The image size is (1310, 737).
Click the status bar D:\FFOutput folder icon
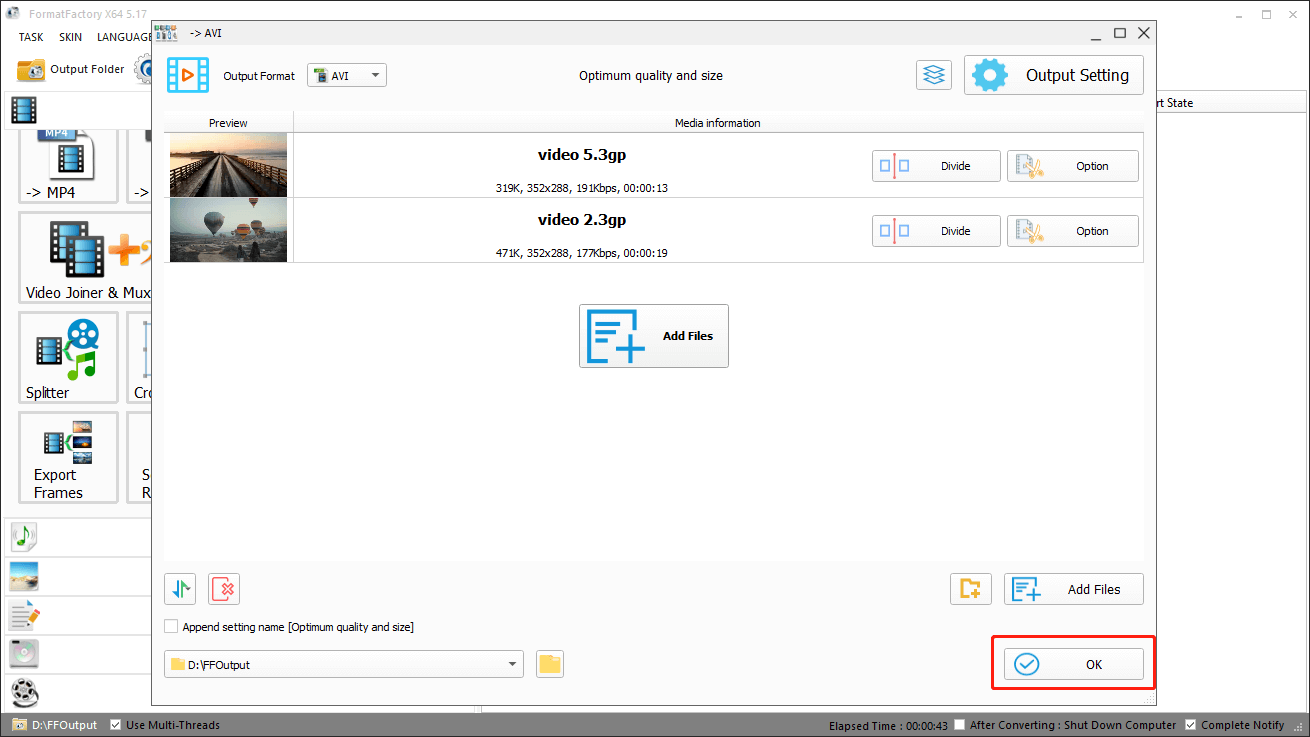19,725
